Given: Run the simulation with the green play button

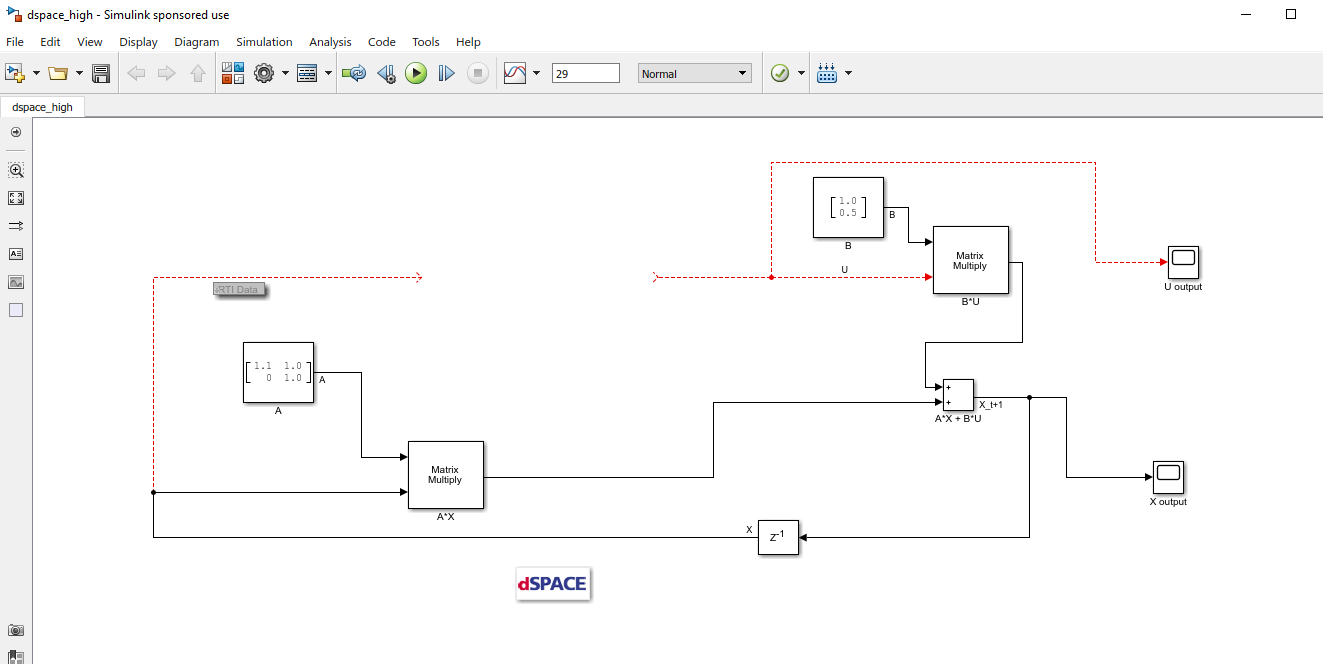Looking at the screenshot, I should 416,73.
